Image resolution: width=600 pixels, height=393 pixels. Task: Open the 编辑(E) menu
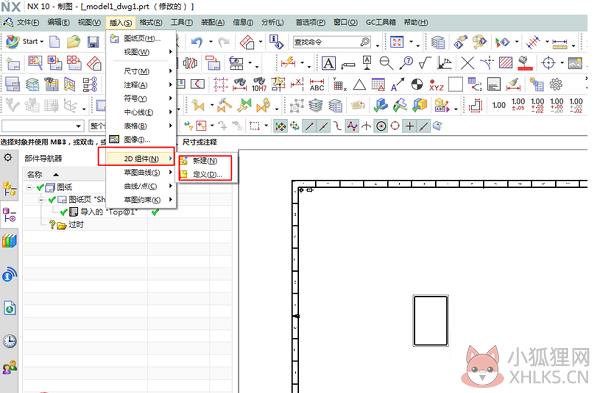(x=59, y=22)
